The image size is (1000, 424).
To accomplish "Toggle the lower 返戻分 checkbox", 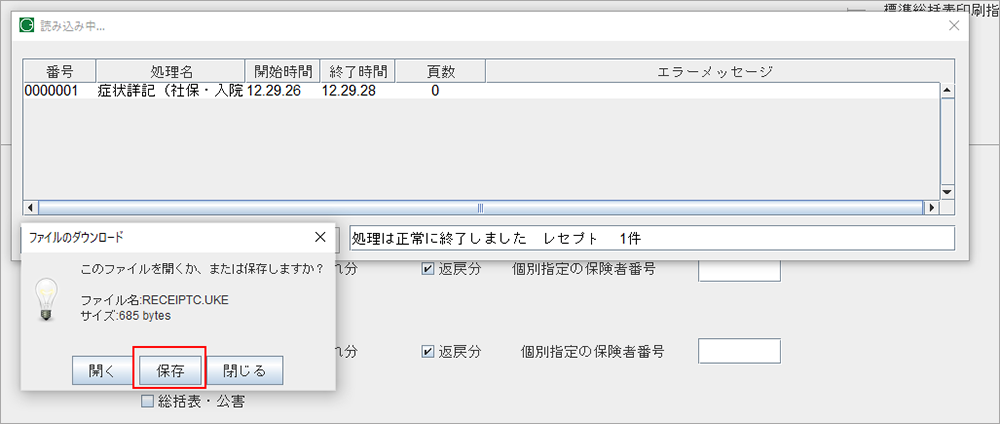I will coord(427,352).
